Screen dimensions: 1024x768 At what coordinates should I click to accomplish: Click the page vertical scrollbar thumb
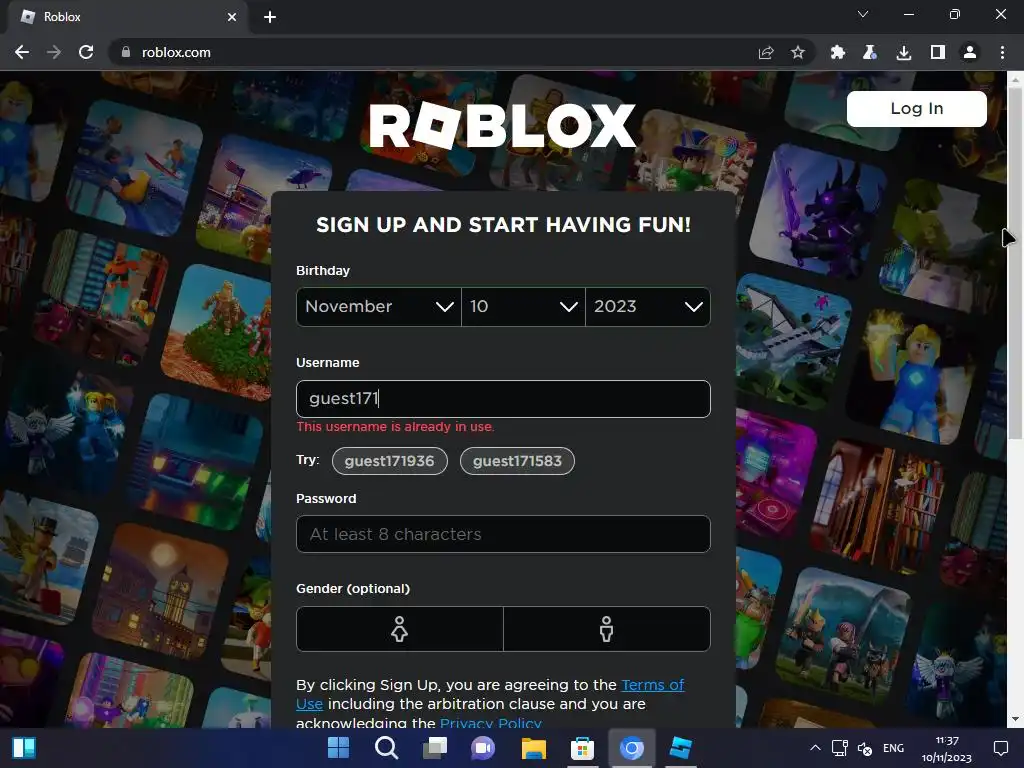tap(1015, 261)
